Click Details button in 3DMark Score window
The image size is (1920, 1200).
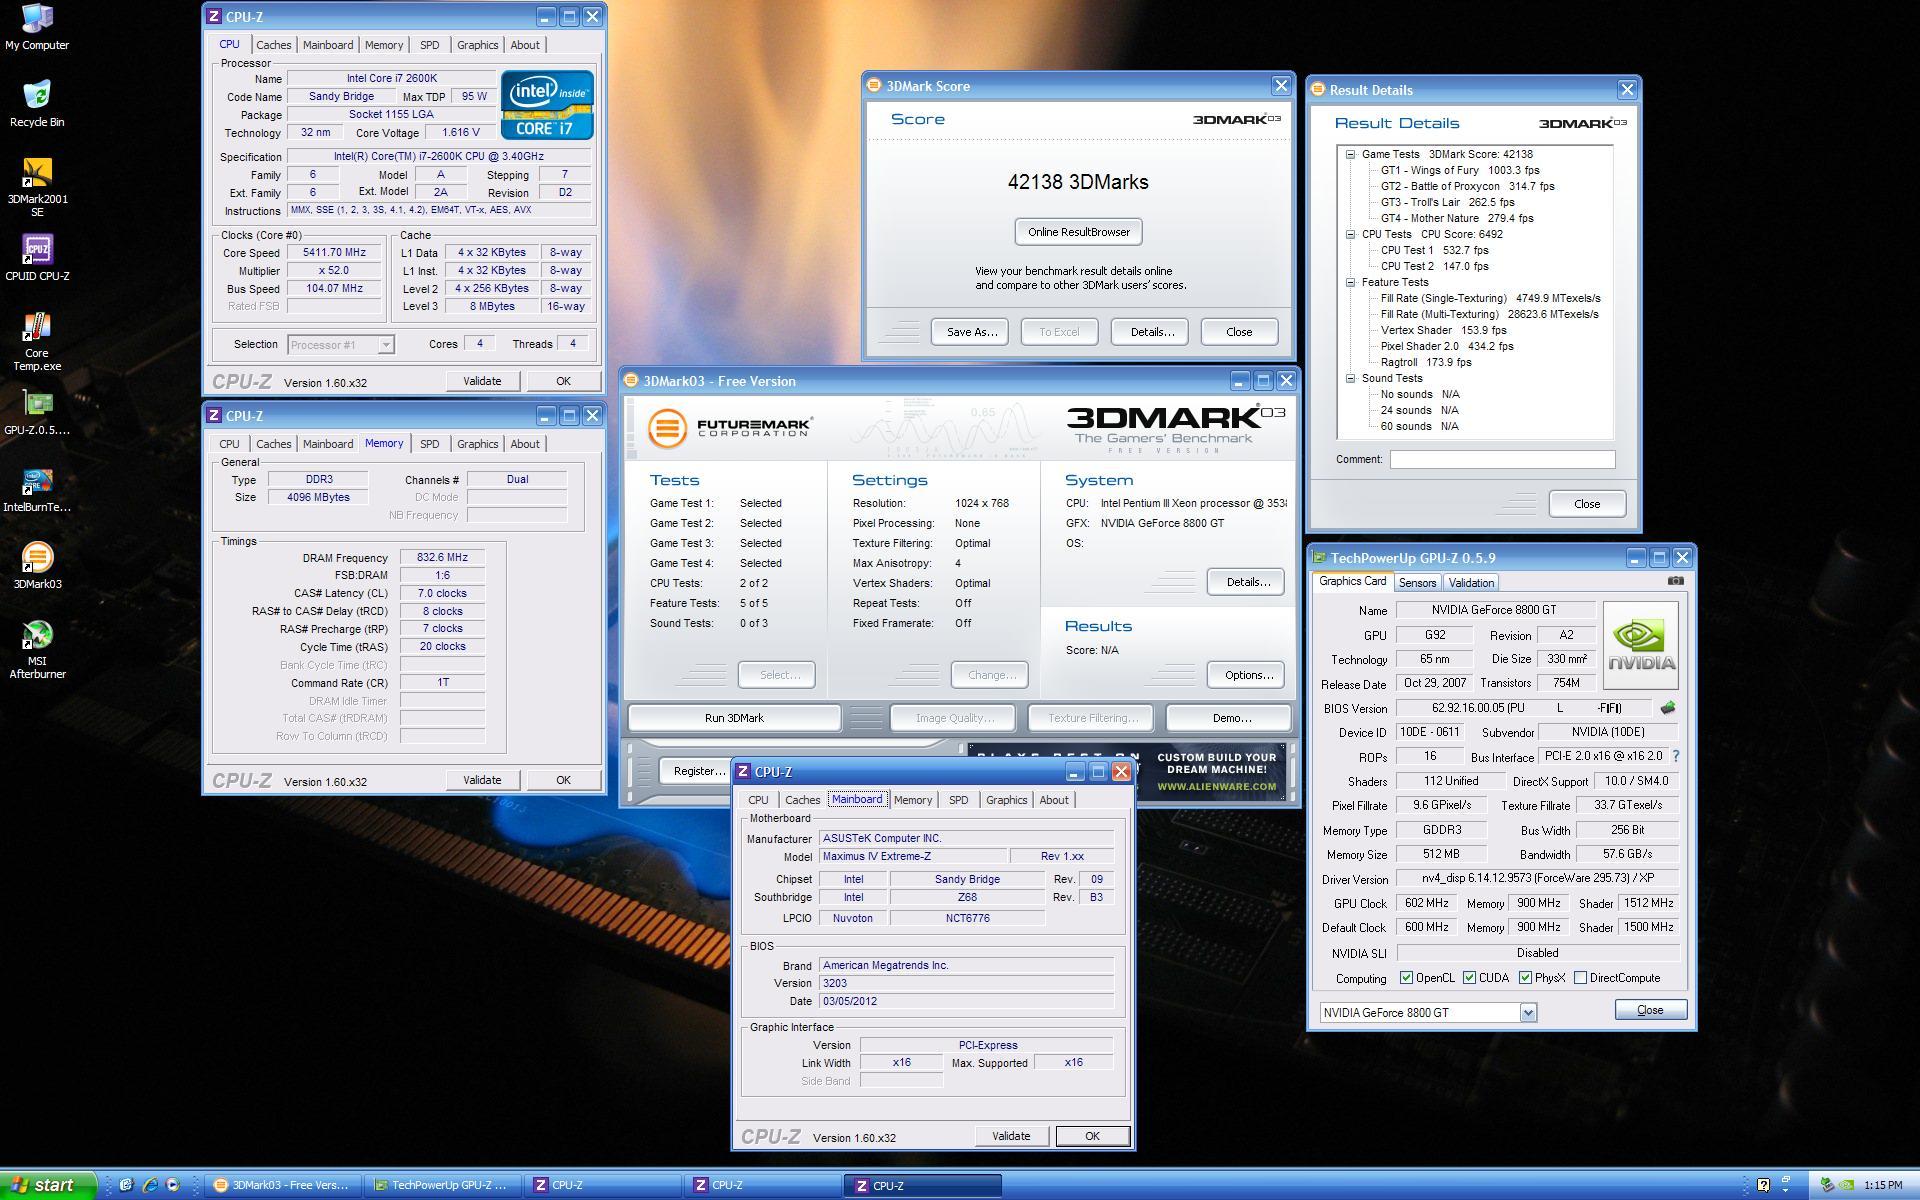pyautogui.click(x=1152, y=332)
